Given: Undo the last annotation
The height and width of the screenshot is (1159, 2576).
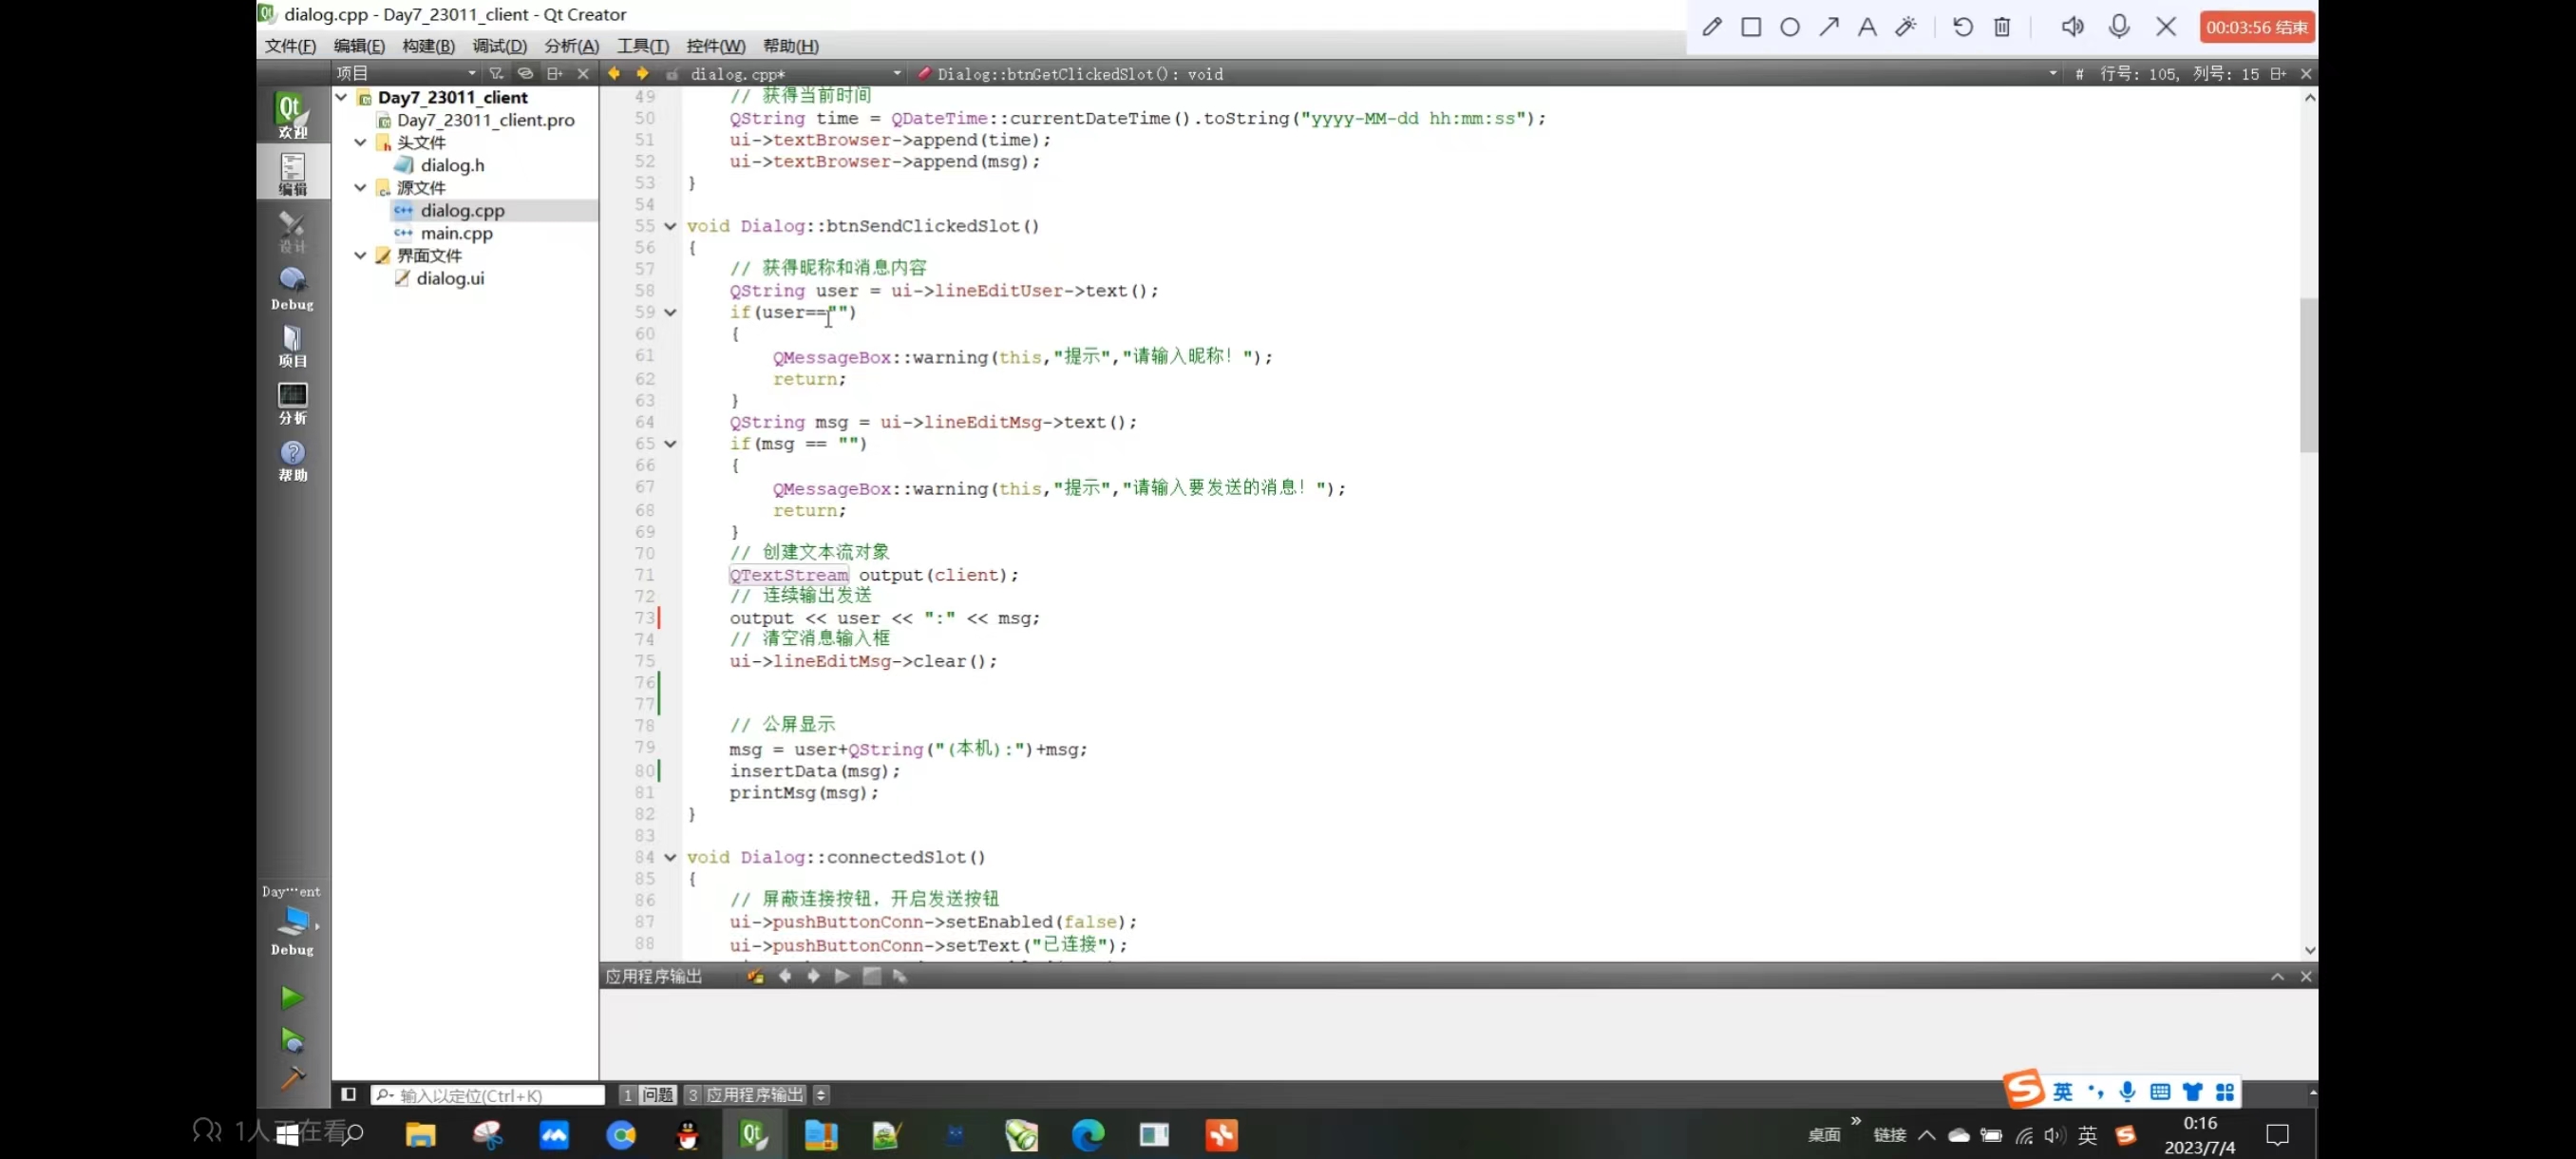Looking at the screenshot, I should point(1962,27).
